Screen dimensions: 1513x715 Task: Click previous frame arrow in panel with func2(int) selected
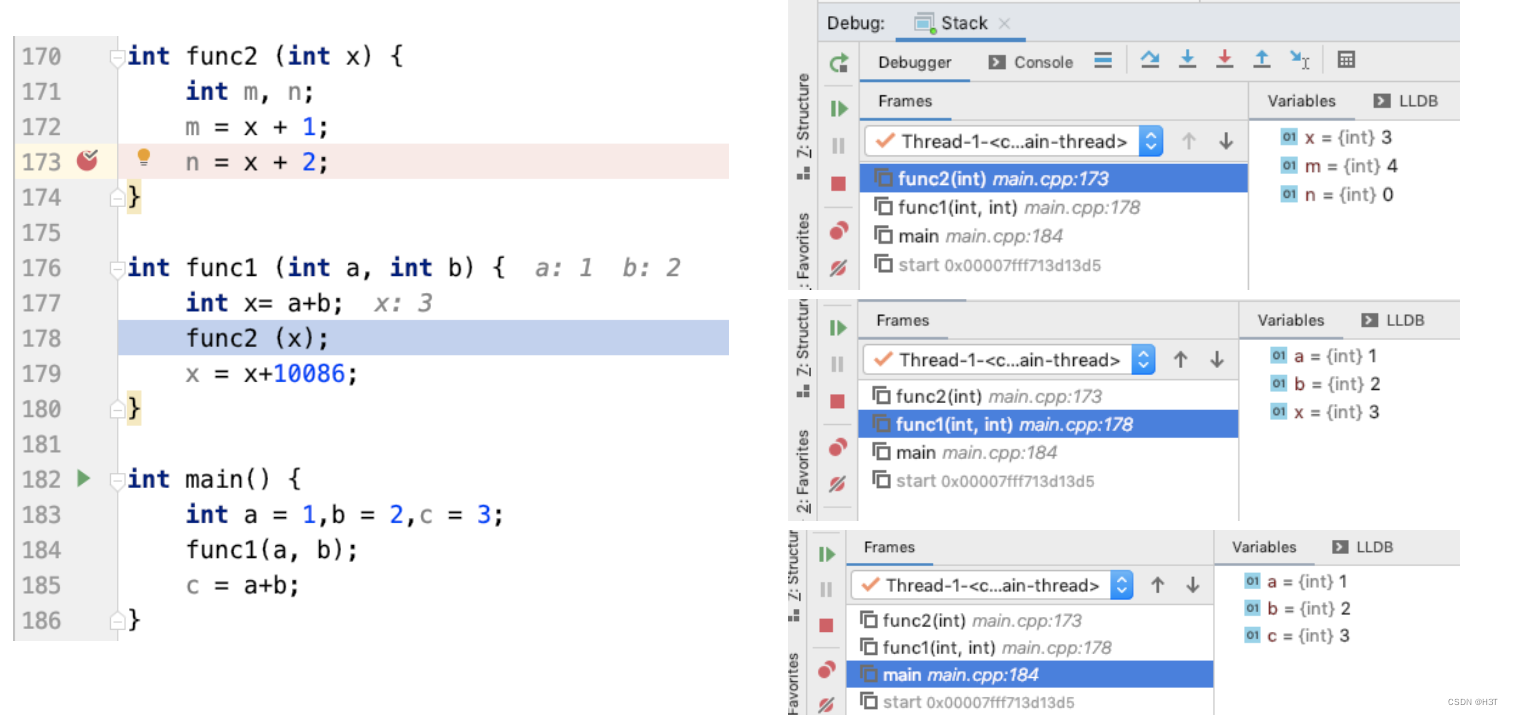1188,141
